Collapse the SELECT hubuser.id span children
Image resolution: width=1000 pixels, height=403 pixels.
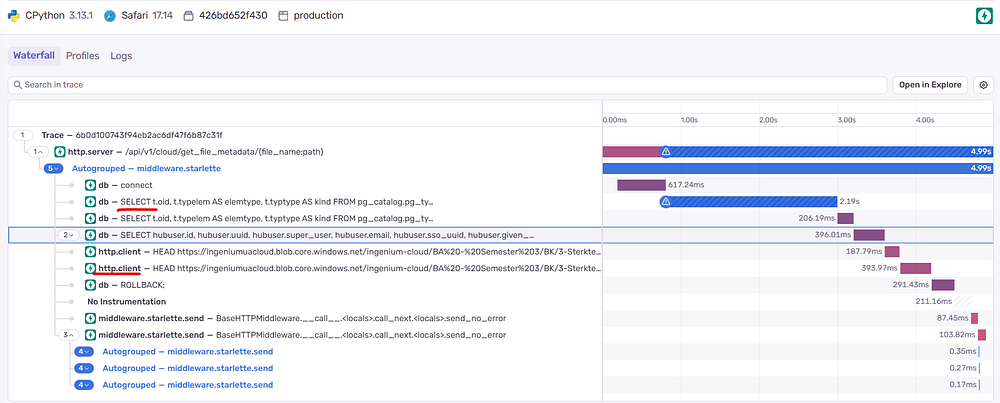tap(68, 235)
